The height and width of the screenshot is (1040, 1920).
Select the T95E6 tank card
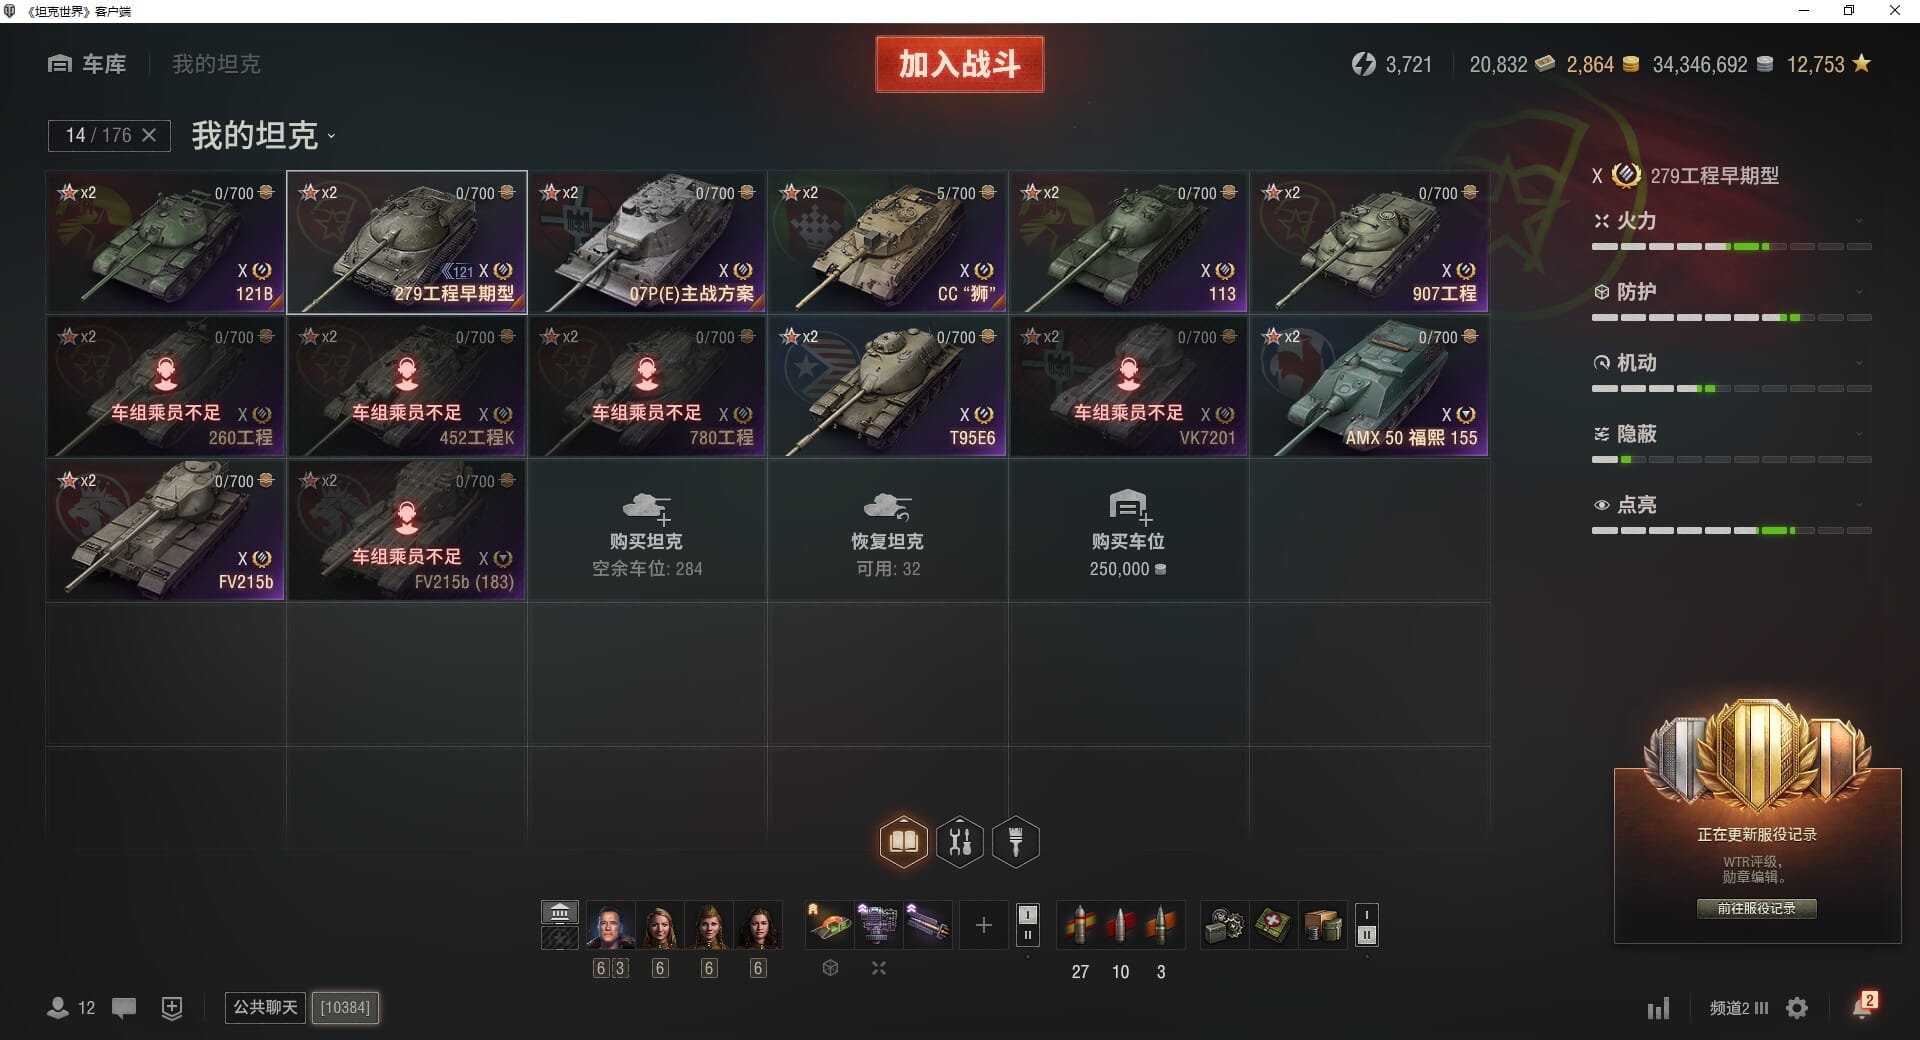click(887, 387)
